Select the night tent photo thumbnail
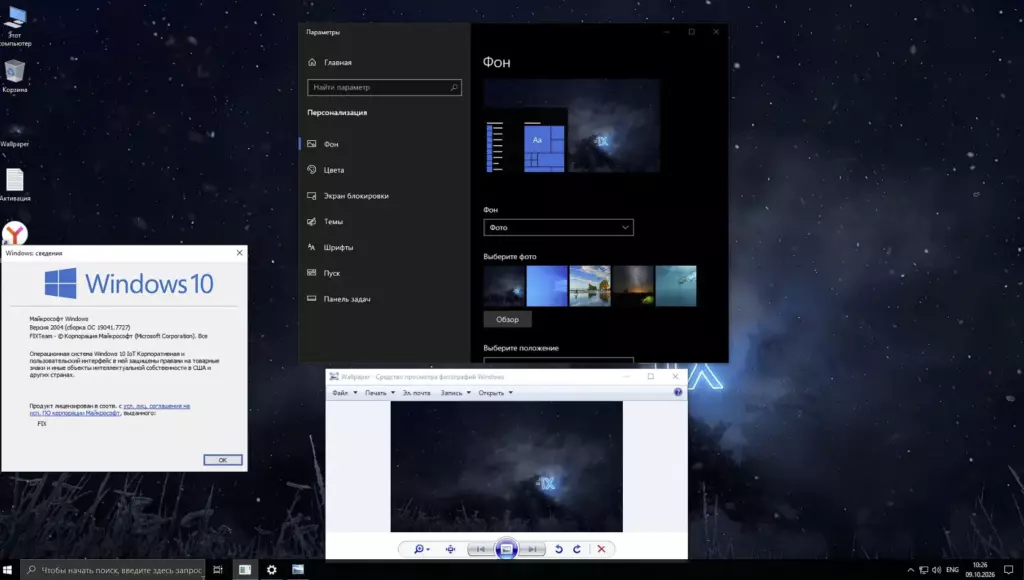This screenshot has width=1024, height=580. 633,285
